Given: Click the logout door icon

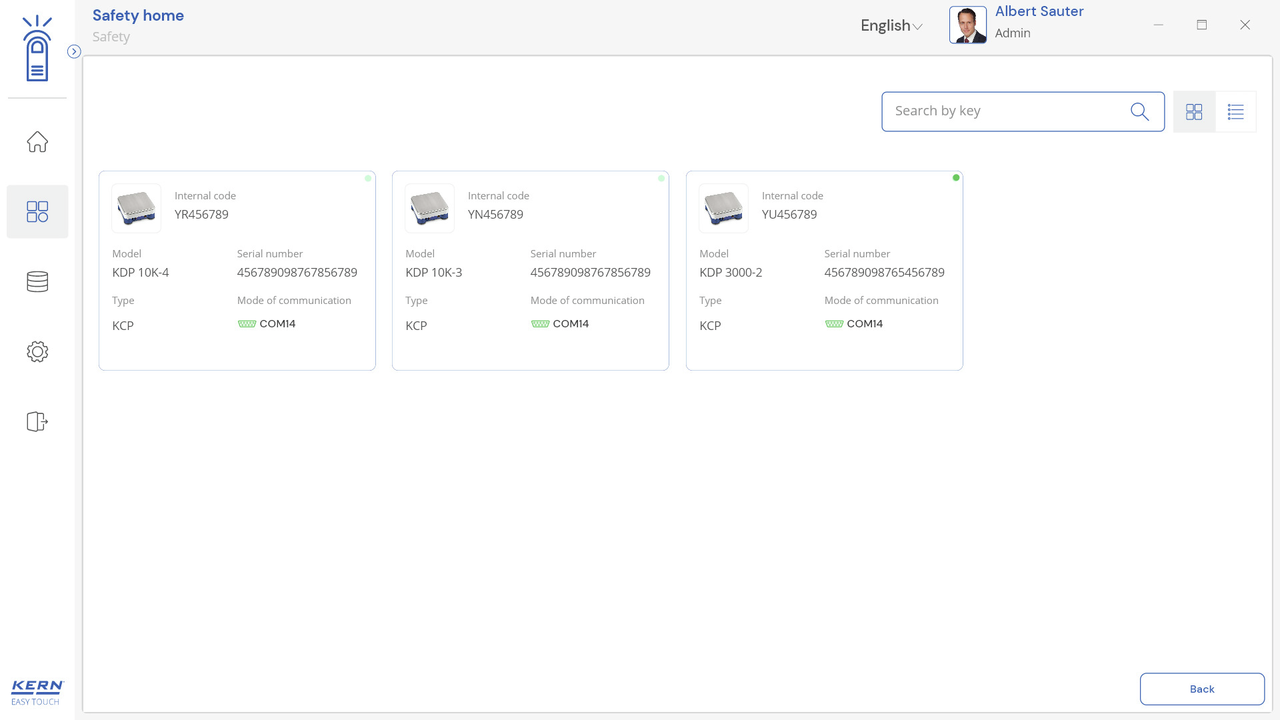Looking at the screenshot, I should click(37, 422).
